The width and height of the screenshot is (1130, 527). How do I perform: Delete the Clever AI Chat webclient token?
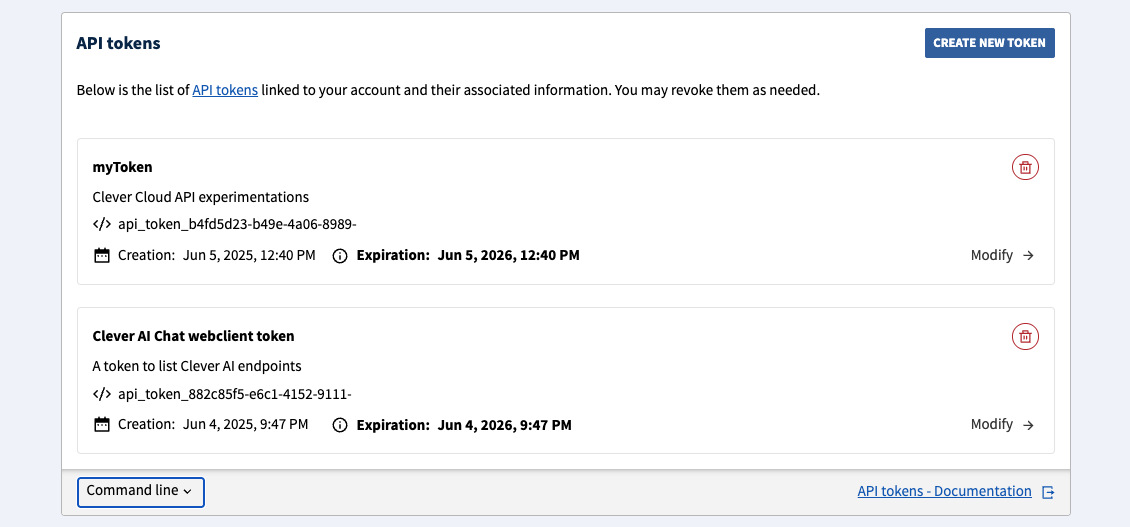coord(1025,337)
